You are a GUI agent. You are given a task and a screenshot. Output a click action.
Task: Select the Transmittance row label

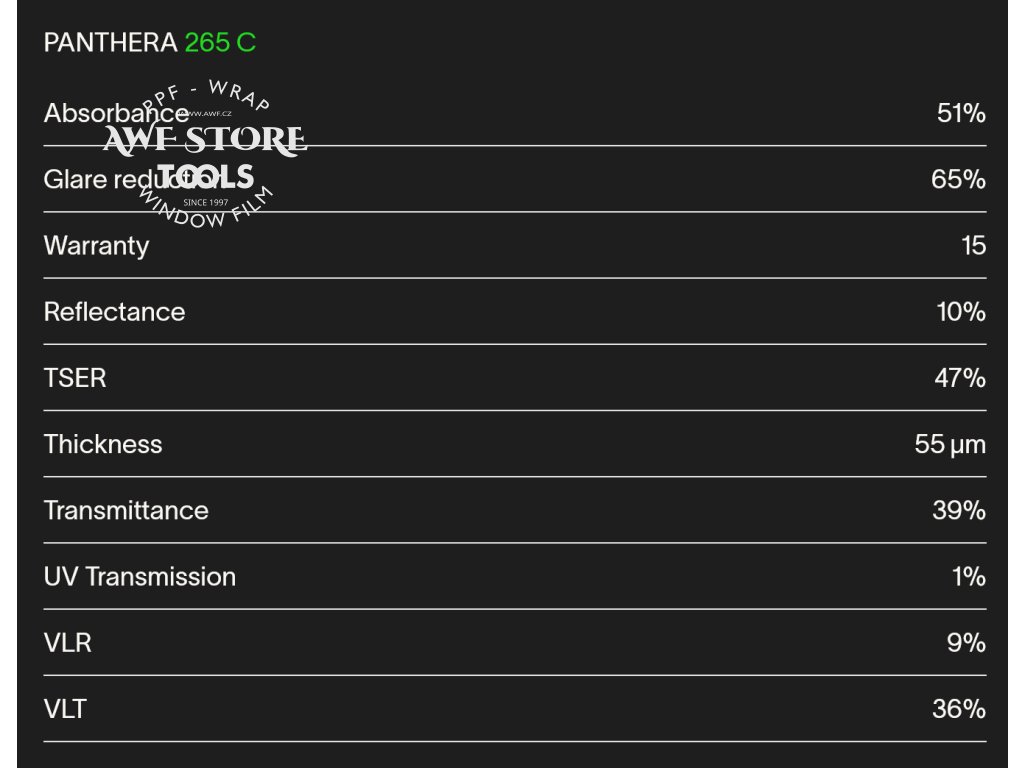[x=126, y=510]
